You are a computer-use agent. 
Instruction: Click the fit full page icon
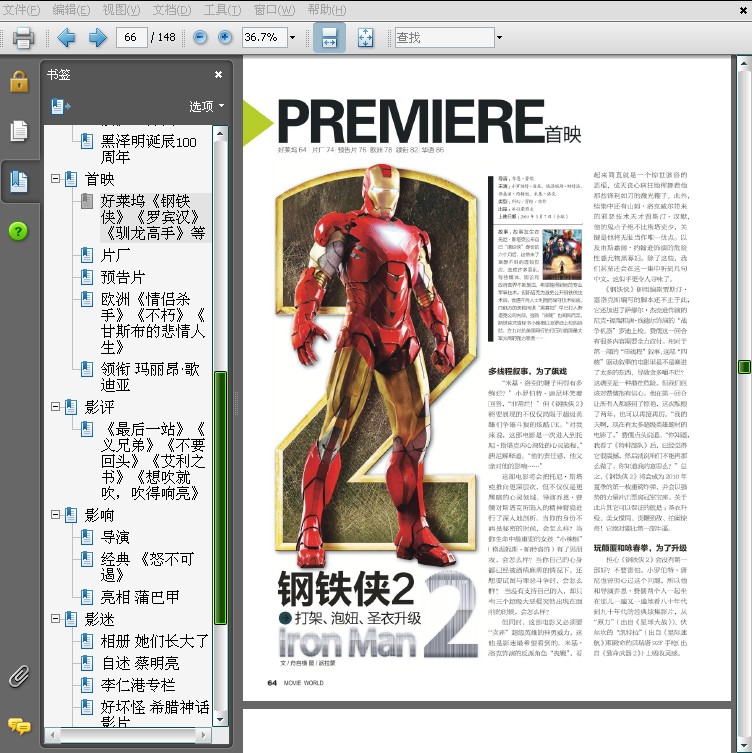point(365,37)
